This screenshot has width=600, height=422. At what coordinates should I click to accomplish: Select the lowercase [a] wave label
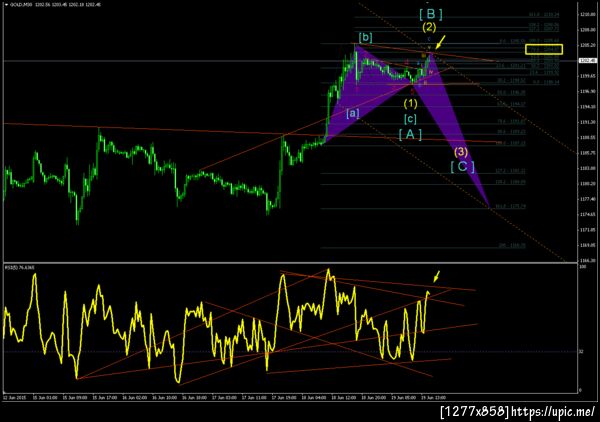(x=353, y=113)
